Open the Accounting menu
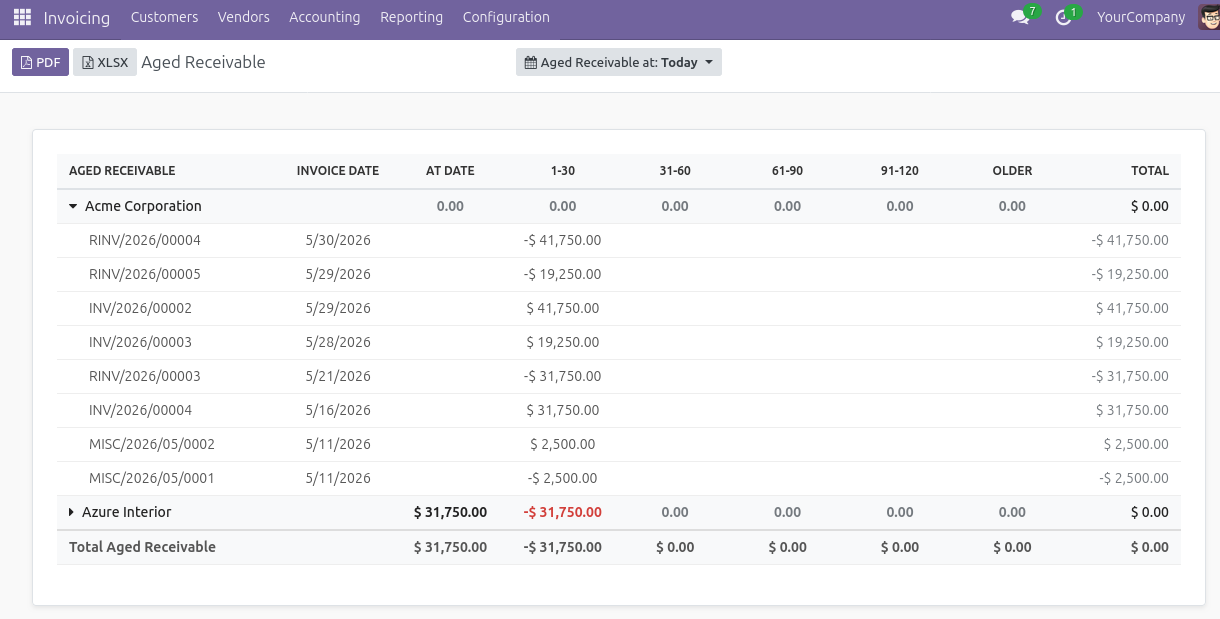 pyautogui.click(x=324, y=17)
